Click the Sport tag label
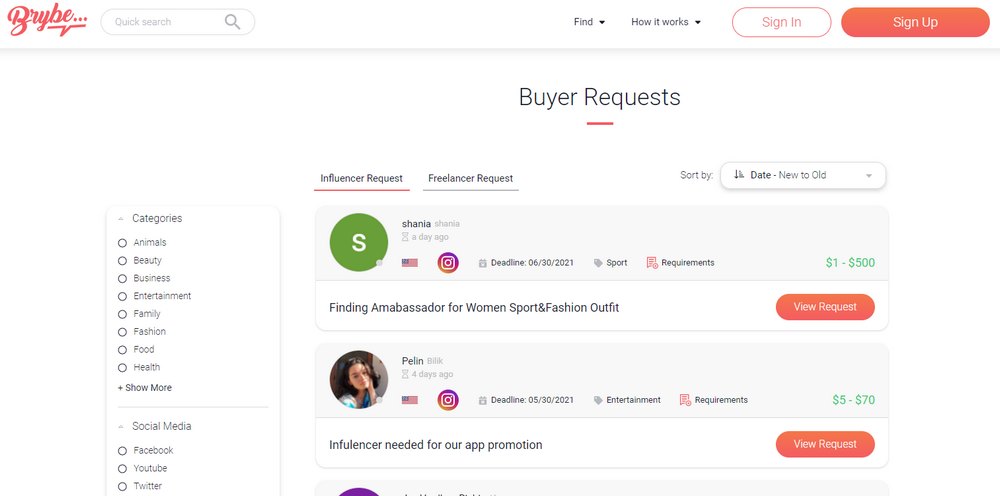1000x496 pixels. tap(617, 263)
